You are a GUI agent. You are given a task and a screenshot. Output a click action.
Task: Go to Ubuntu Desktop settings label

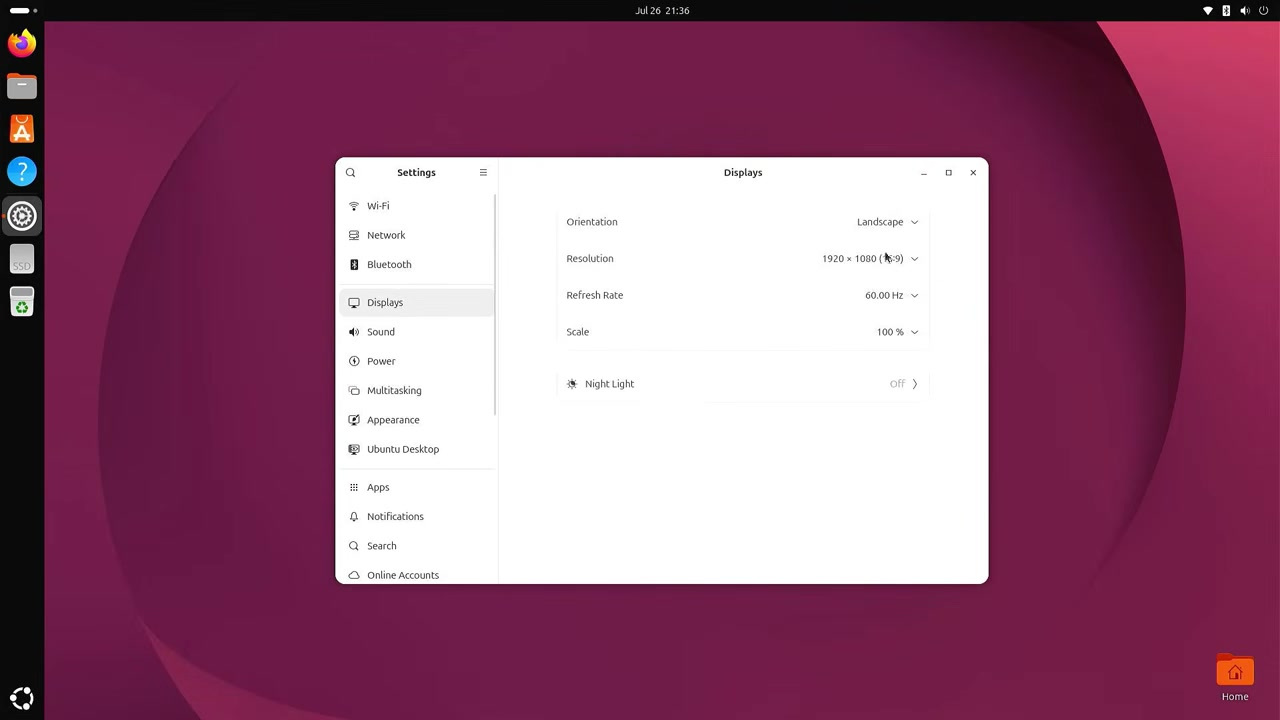[x=403, y=449]
